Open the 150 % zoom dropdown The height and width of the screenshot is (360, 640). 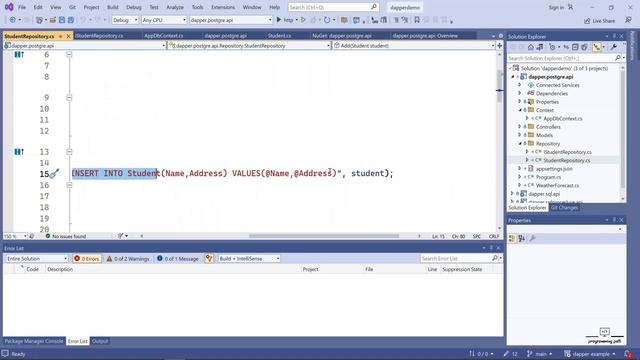tap(15, 236)
